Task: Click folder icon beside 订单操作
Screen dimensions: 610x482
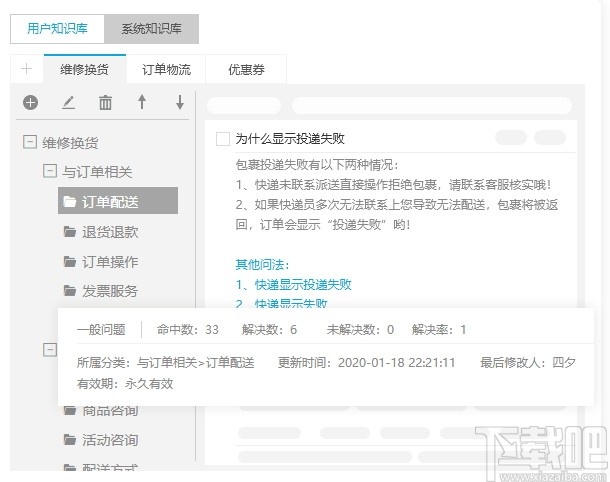Action: (x=70, y=261)
